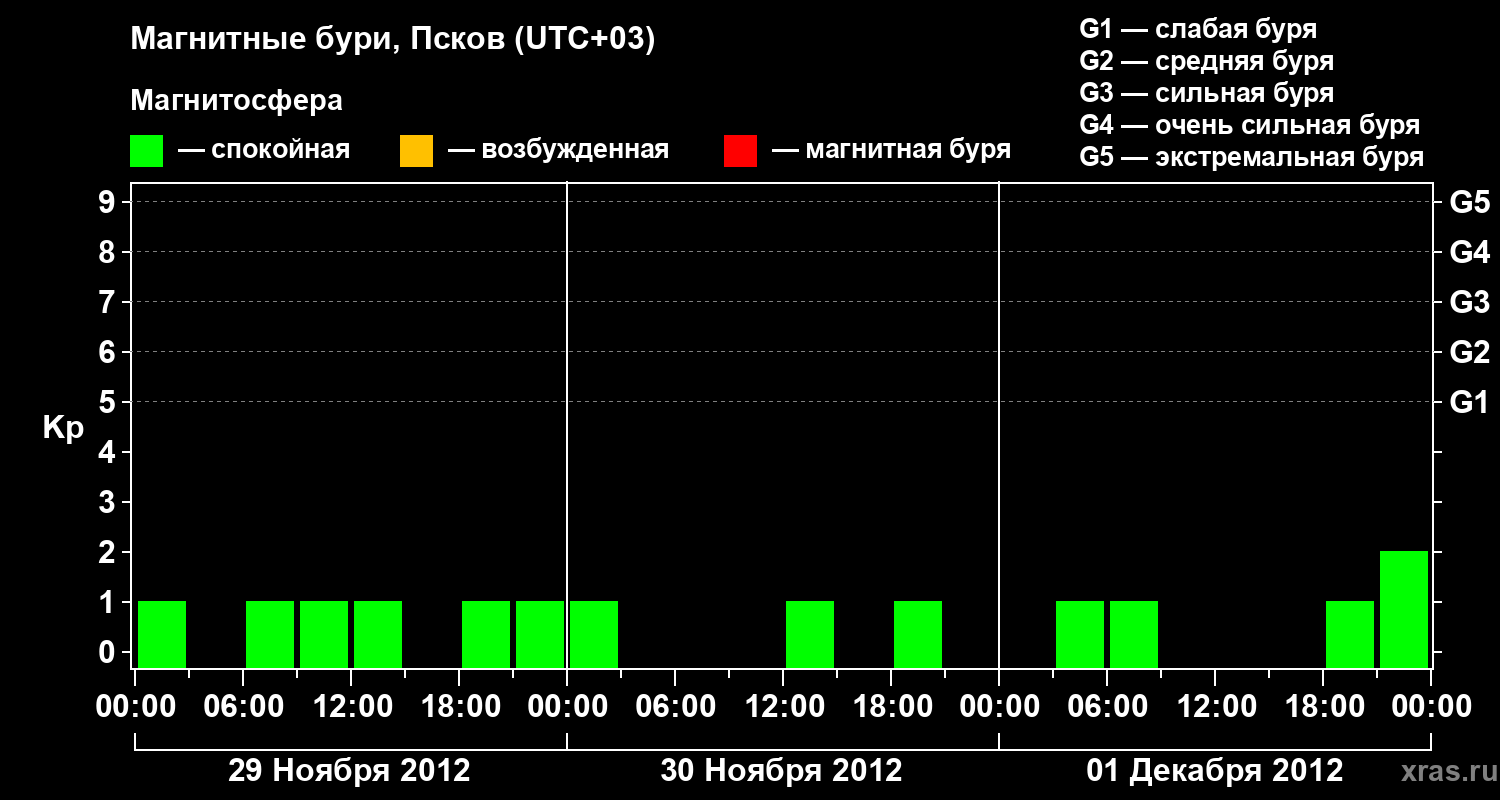Click the 29 Ноября bar at 21:00–00:00

540,634
